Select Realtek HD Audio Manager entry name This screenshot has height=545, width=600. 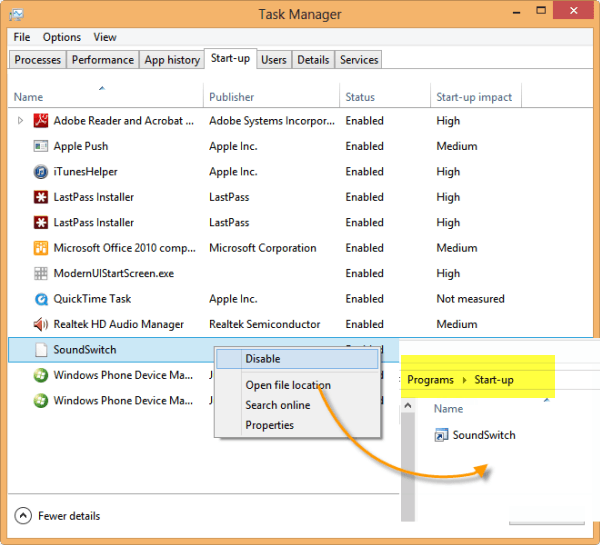[x=119, y=324]
